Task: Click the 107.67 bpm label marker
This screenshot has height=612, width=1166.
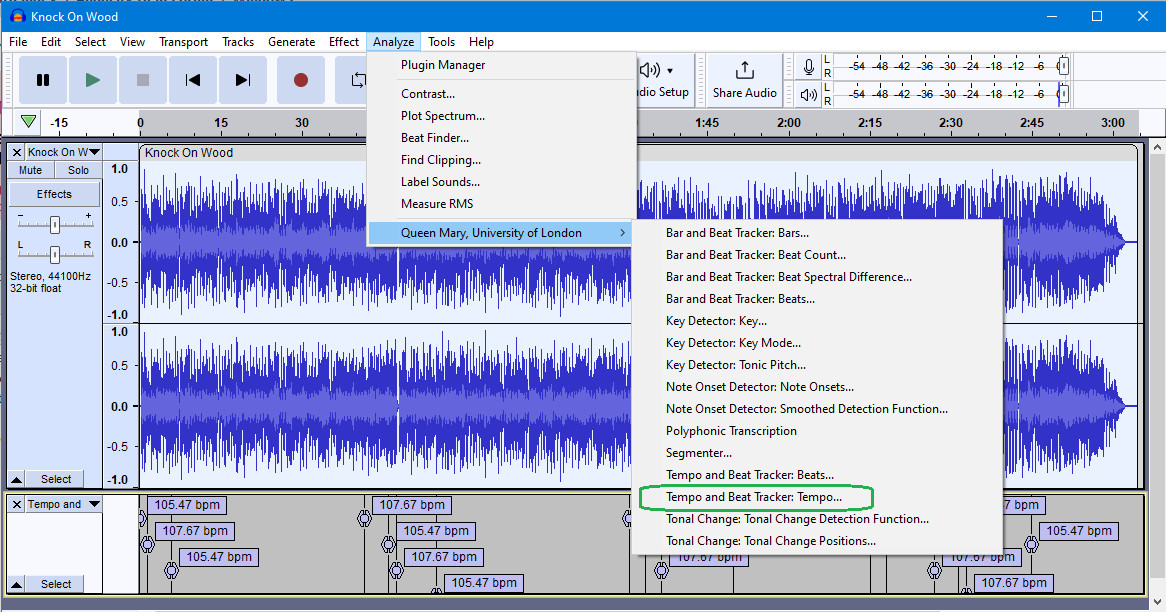Action: [194, 530]
